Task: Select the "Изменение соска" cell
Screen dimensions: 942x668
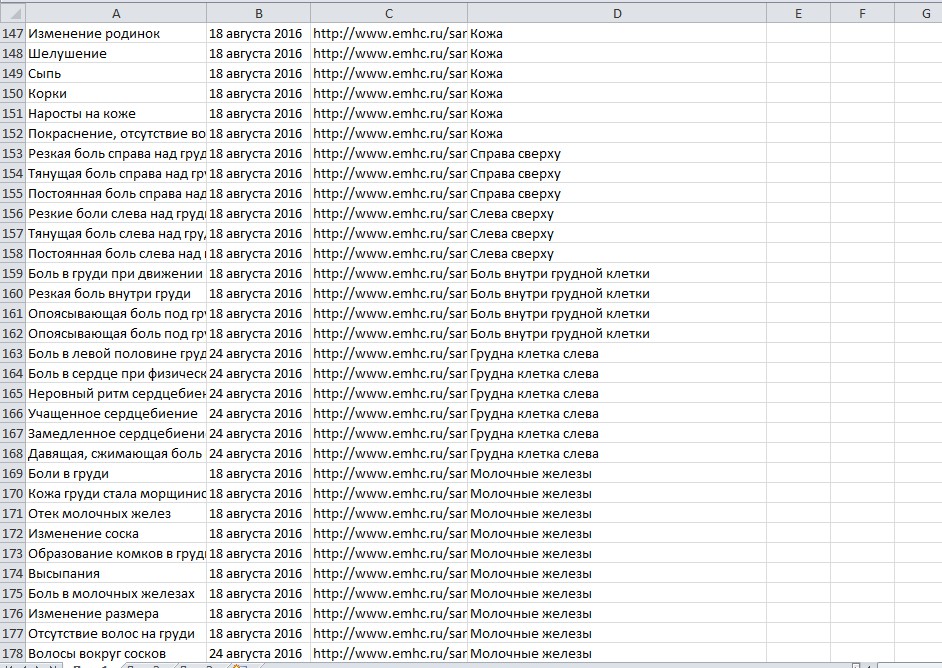Action: (x=116, y=534)
